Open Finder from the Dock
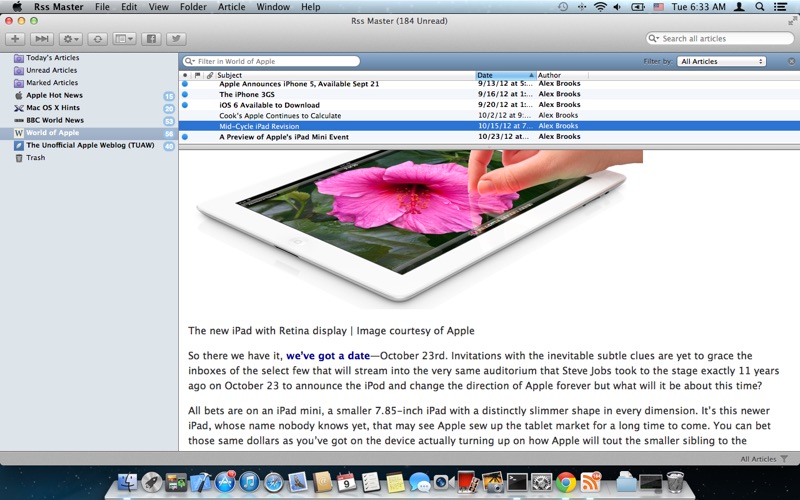The image size is (800, 500). pos(127,482)
